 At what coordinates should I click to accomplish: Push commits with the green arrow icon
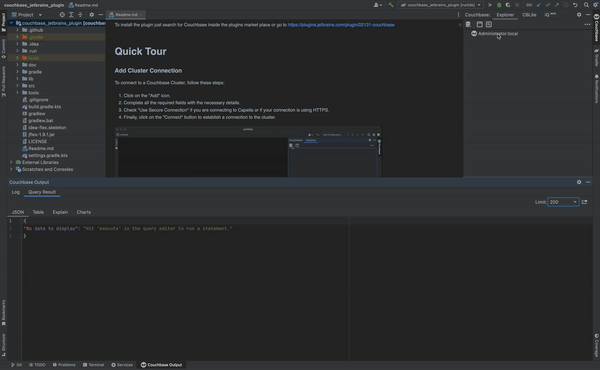(x=557, y=5)
